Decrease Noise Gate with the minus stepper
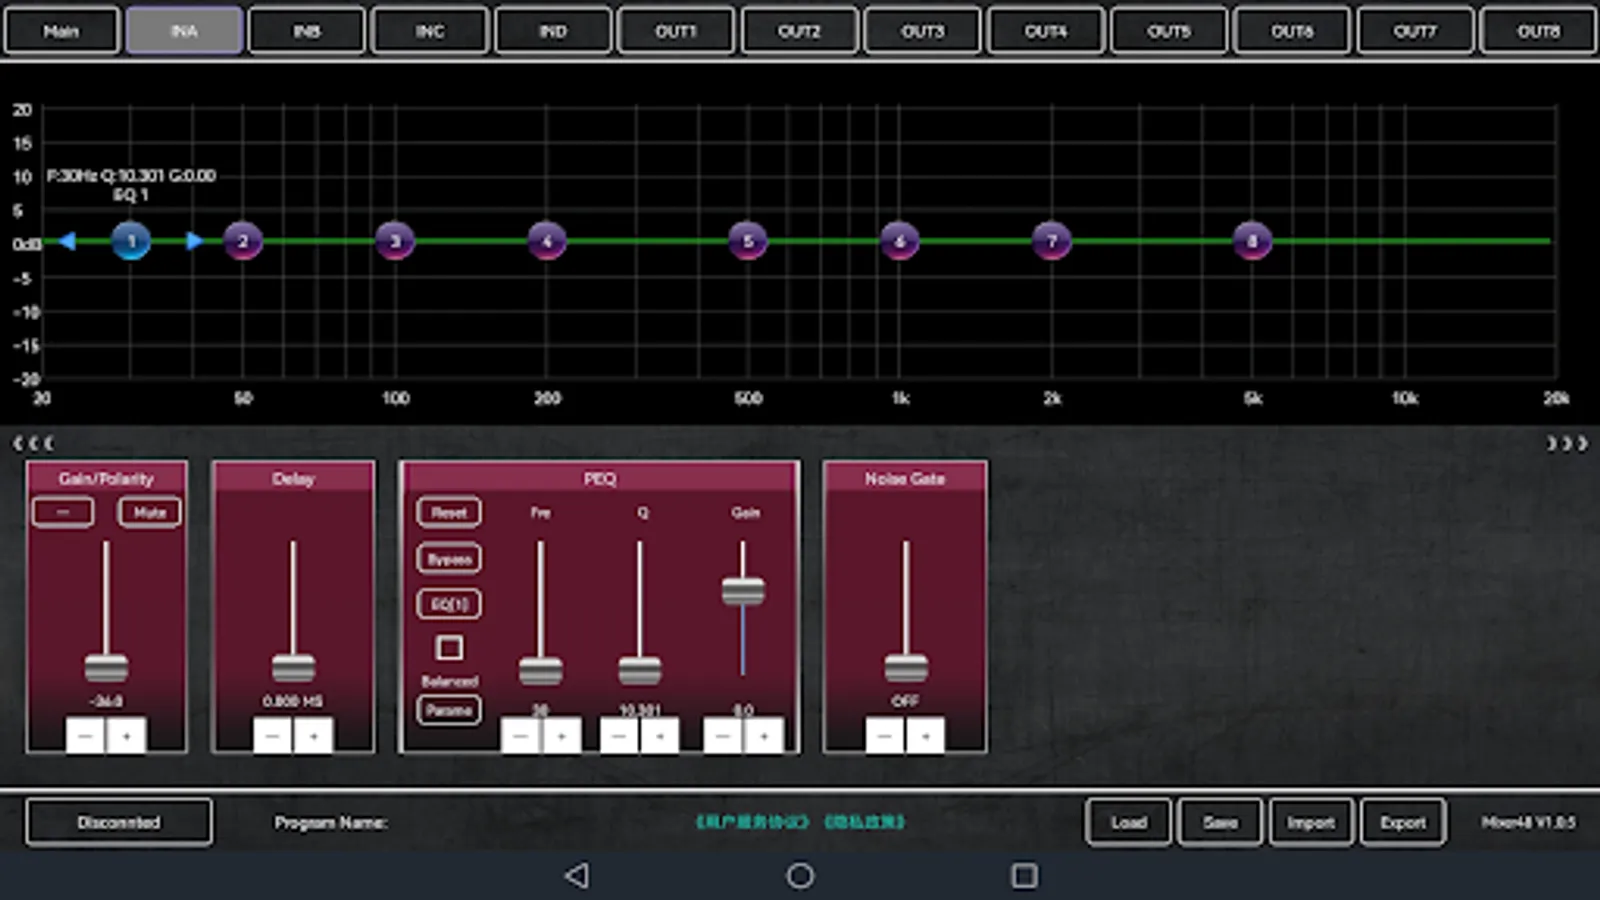This screenshot has height=900, width=1600. tap(885, 736)
